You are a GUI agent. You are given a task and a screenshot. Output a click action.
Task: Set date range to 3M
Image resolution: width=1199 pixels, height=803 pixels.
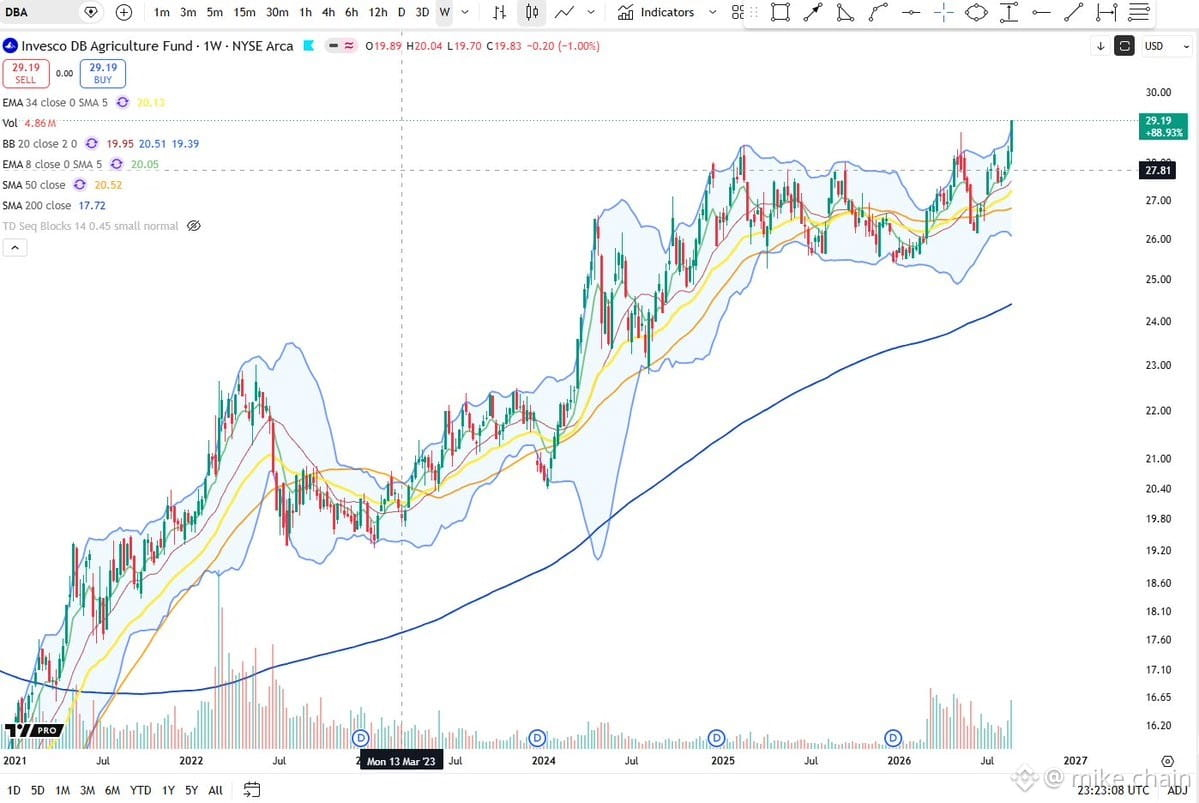tap(87, 790)
